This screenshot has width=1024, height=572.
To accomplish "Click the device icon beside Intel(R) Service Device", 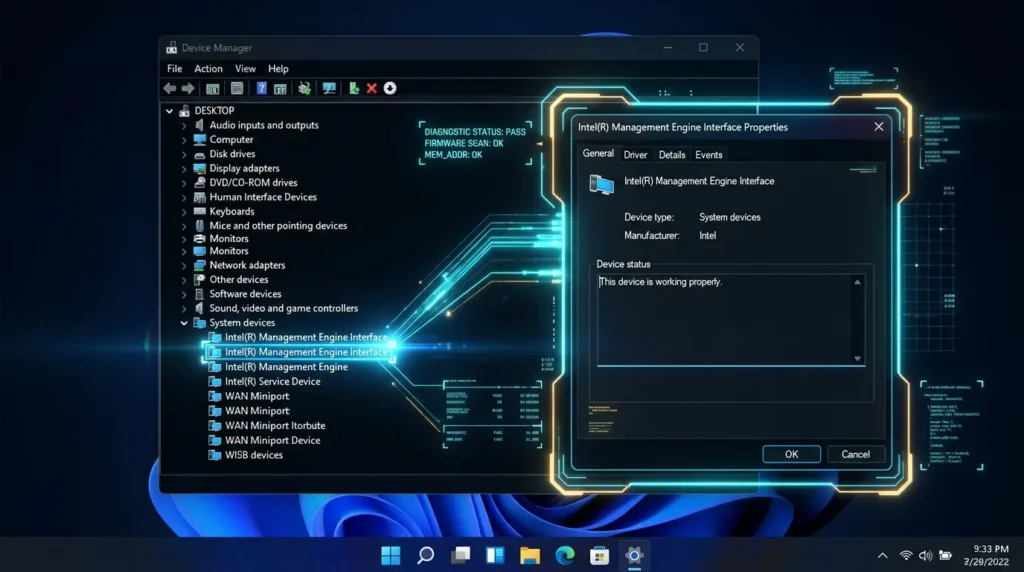I will [x=215, y=381].
